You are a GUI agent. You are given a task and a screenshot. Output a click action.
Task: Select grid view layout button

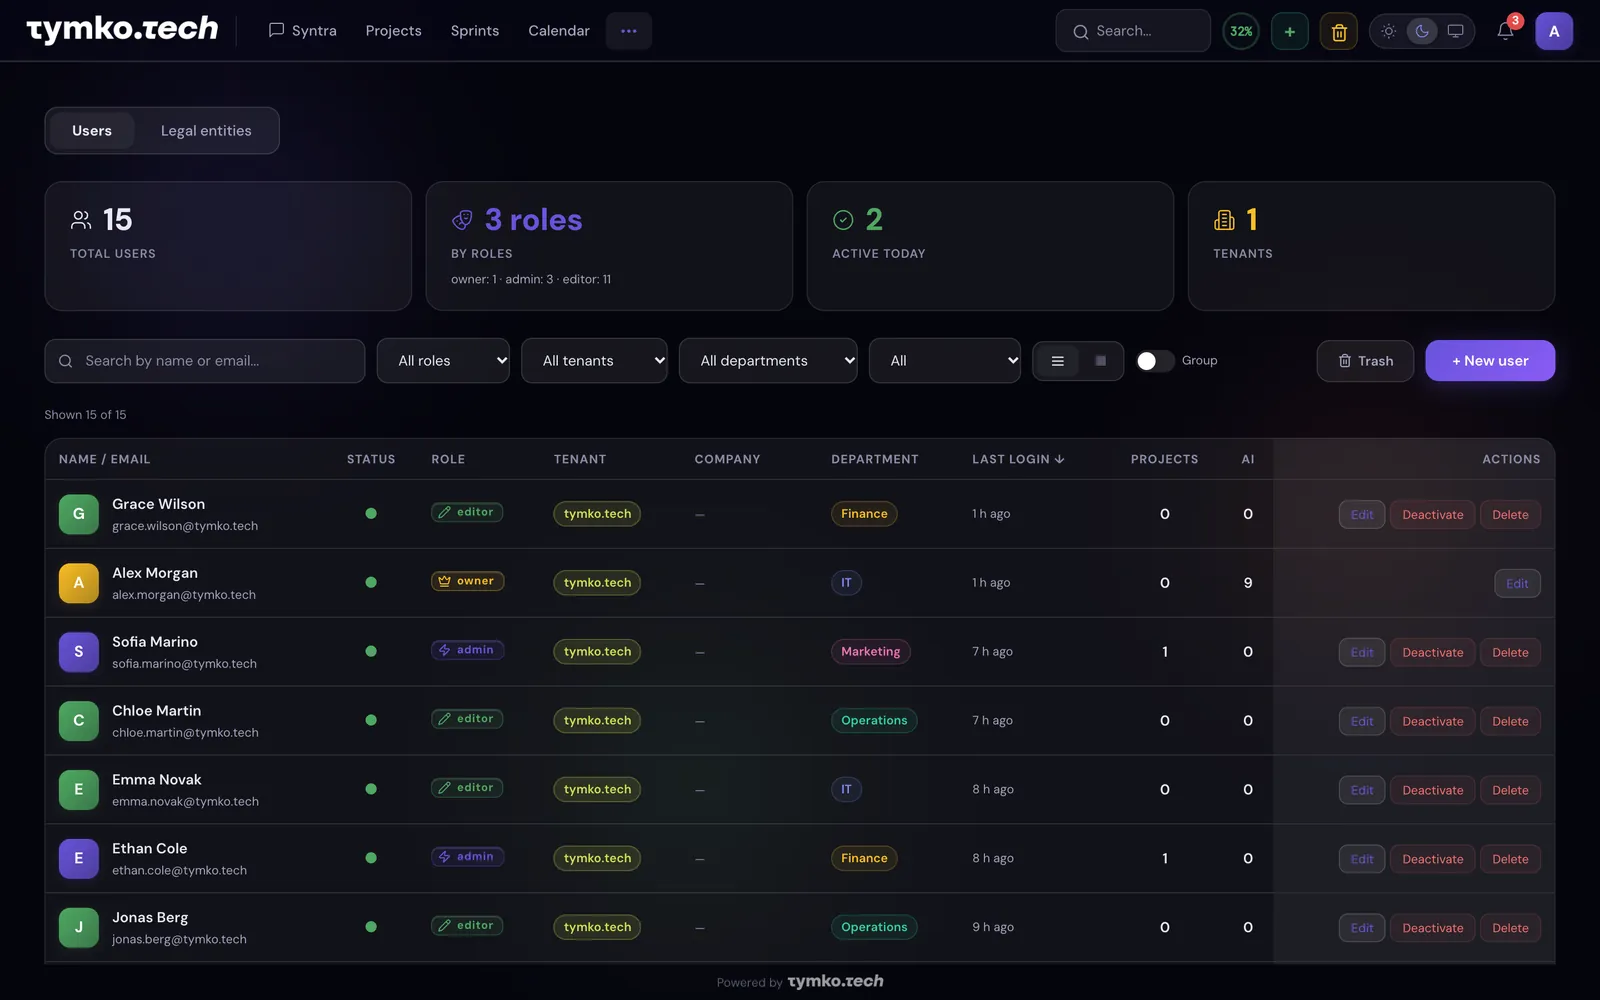tap(1100, 361)
